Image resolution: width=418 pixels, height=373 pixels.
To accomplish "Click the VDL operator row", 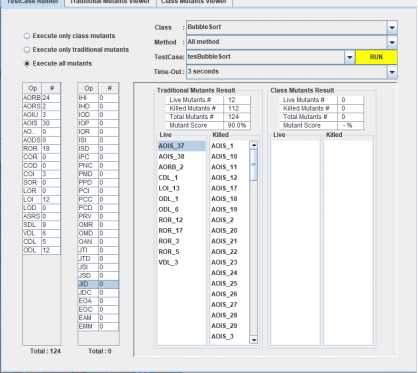I will [42, 233].
